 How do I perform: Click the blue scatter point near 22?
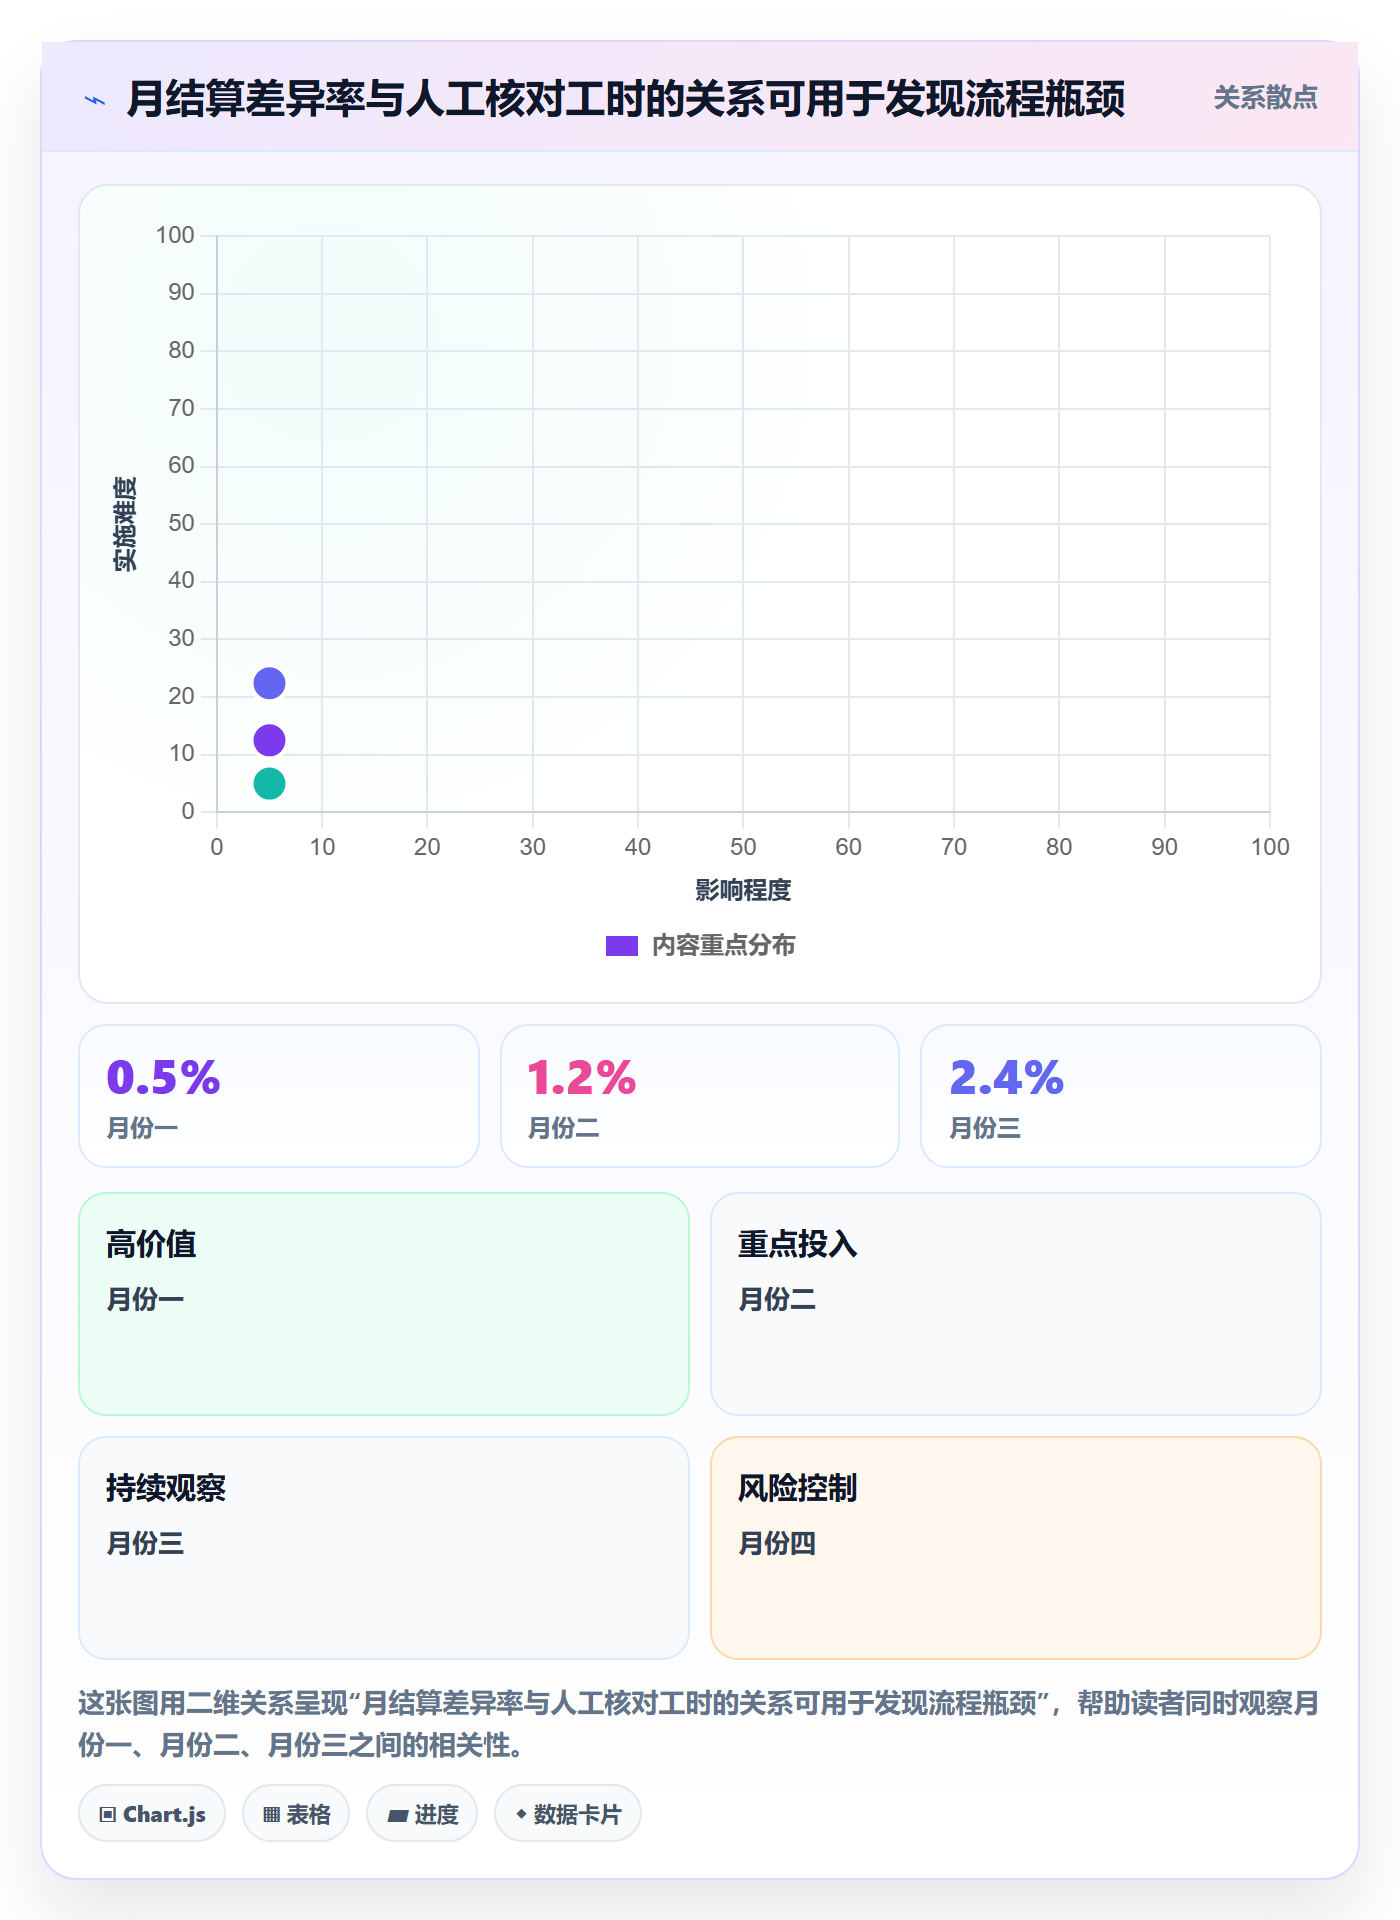(269, 683)
